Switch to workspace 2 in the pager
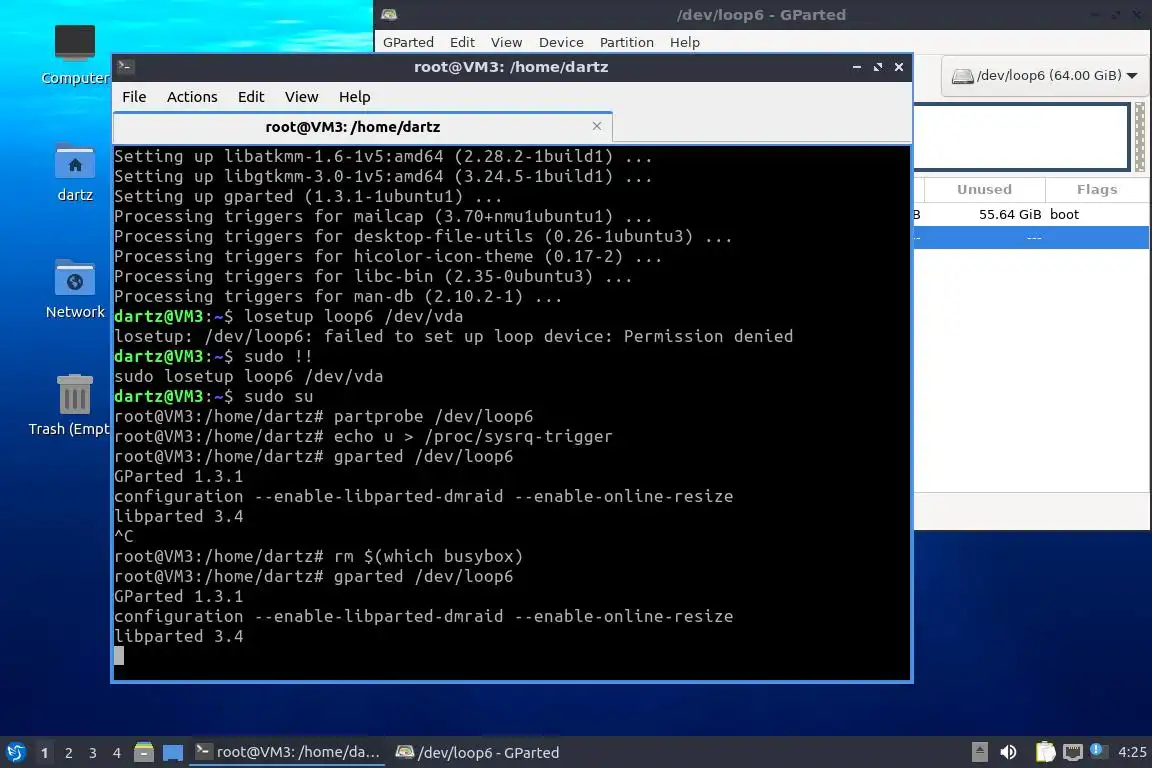Image resolution: width=1152 pixels, height=768 pixels. tap(68, 753)
